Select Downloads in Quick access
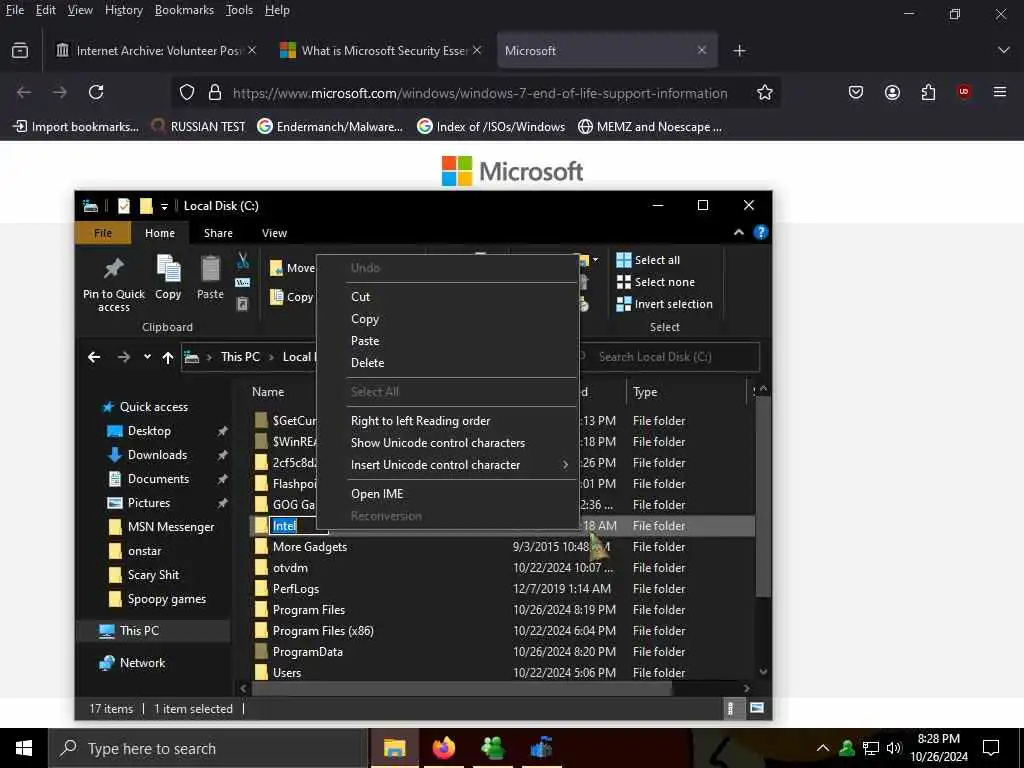 click(x=157, y=455)
